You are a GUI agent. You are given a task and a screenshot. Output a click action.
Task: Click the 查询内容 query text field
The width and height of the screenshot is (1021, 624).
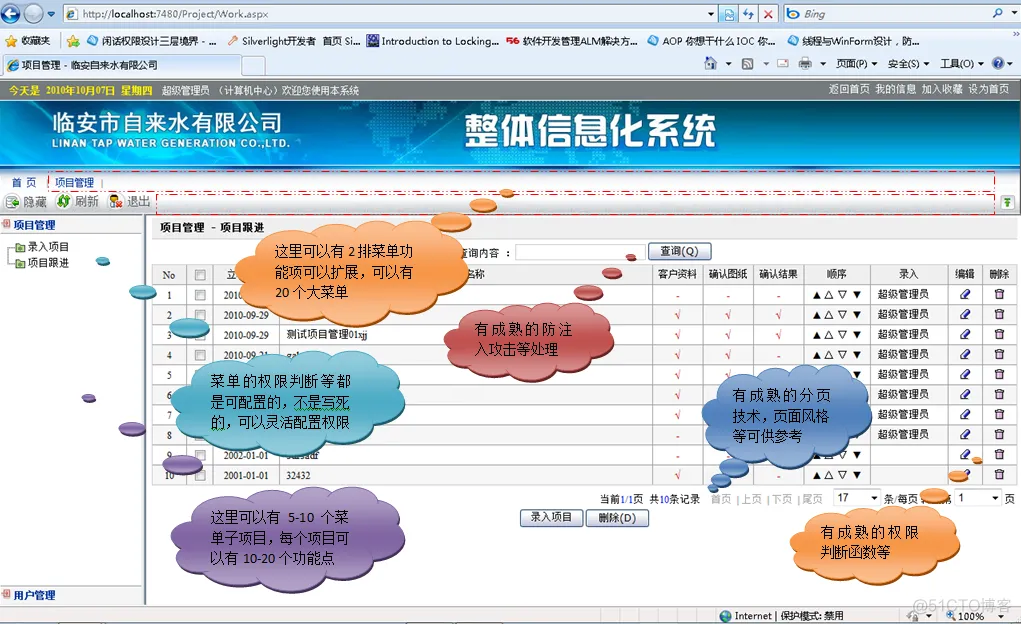pyautogui.click(x=580, y=252)
